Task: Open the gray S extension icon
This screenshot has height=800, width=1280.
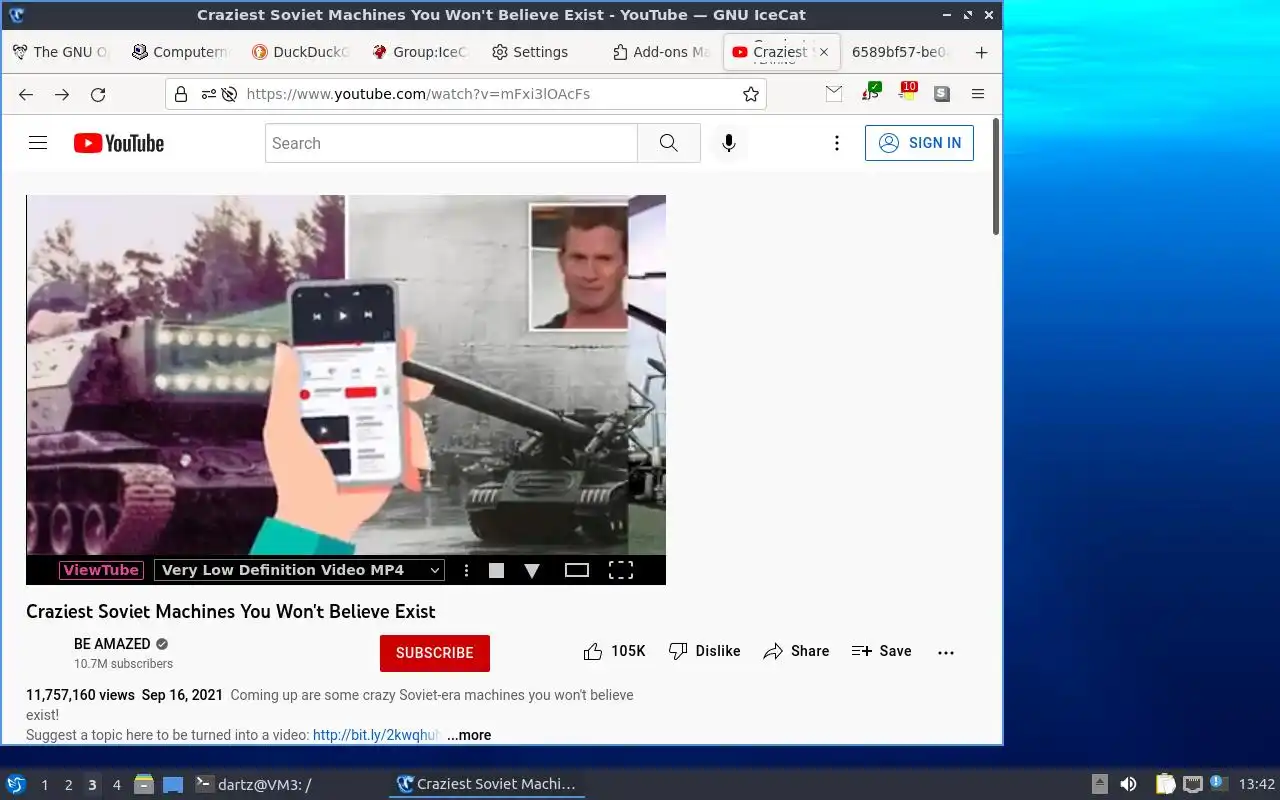Action: (942, 93)
